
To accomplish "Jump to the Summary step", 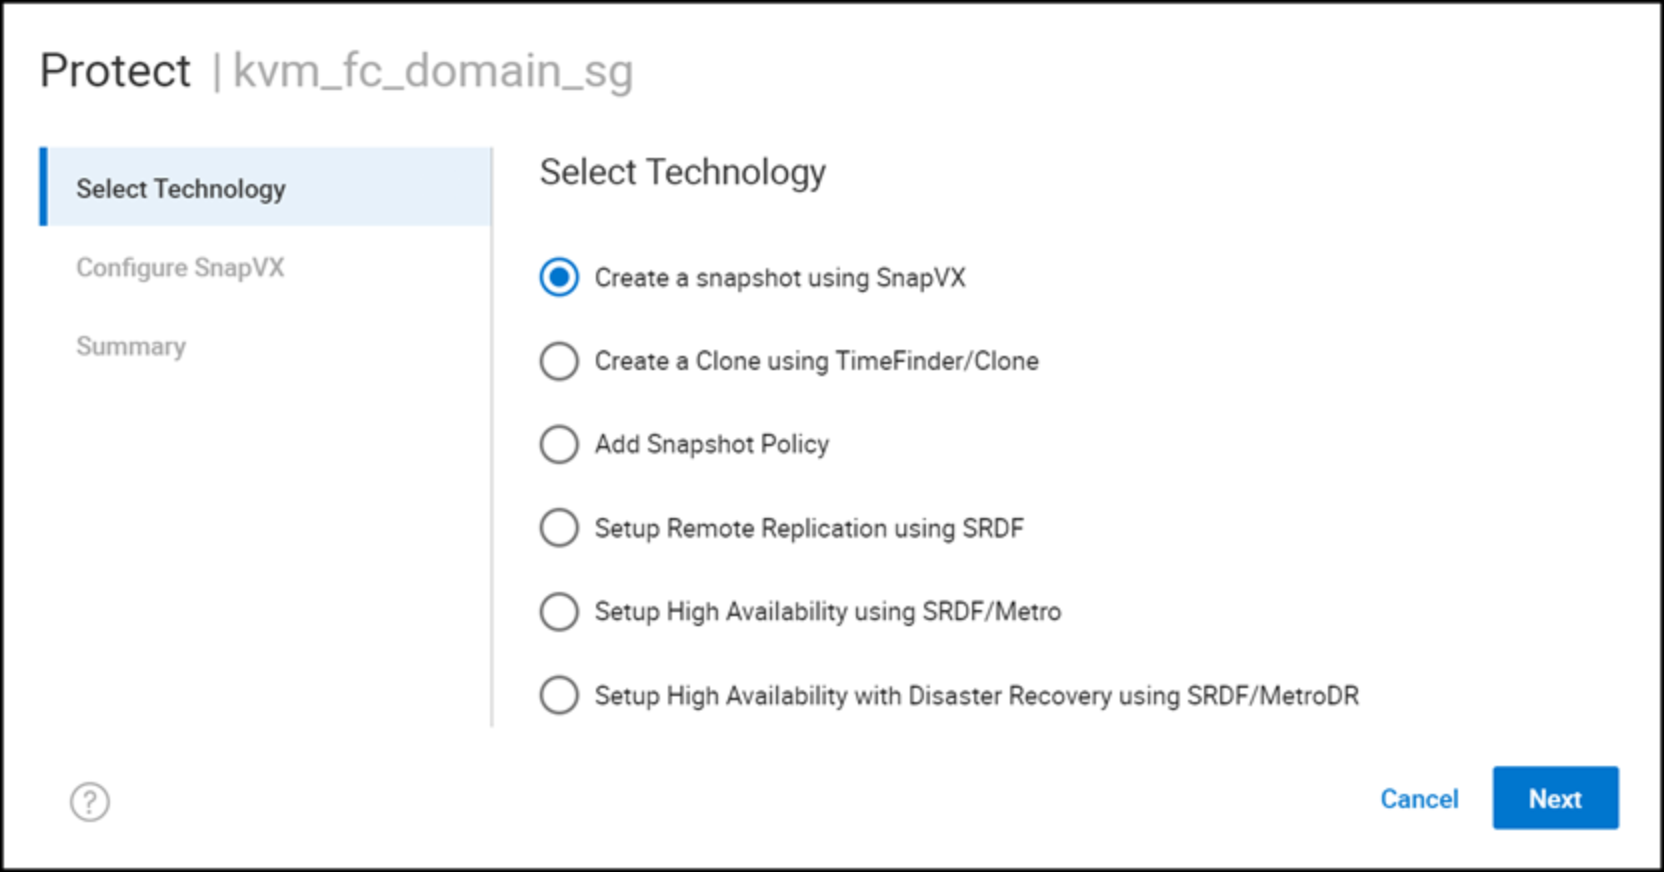I will 131,346.
